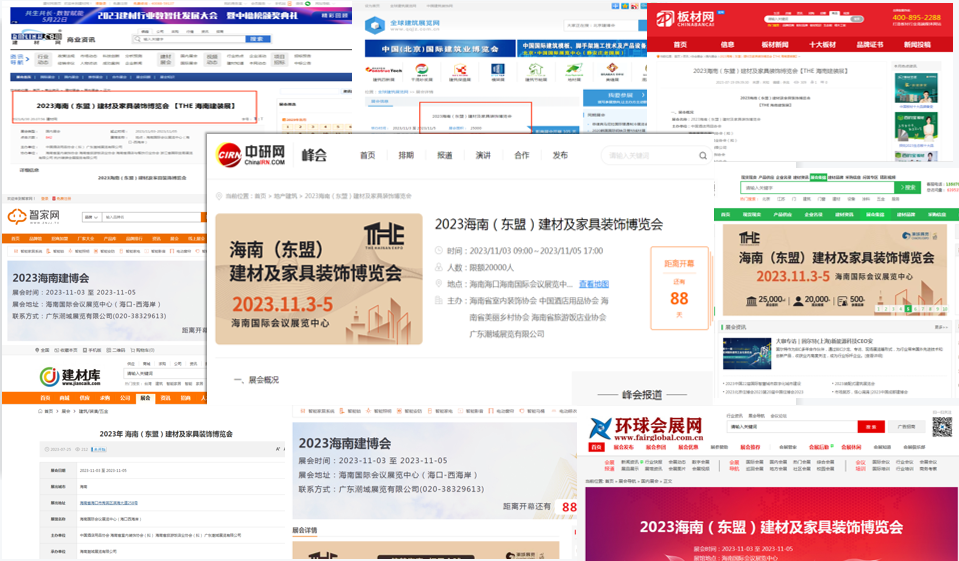Viewport: 959px width, 561px height.
Task: Select the red 首页 tab on 环球会展网
Action: point(596,447)
